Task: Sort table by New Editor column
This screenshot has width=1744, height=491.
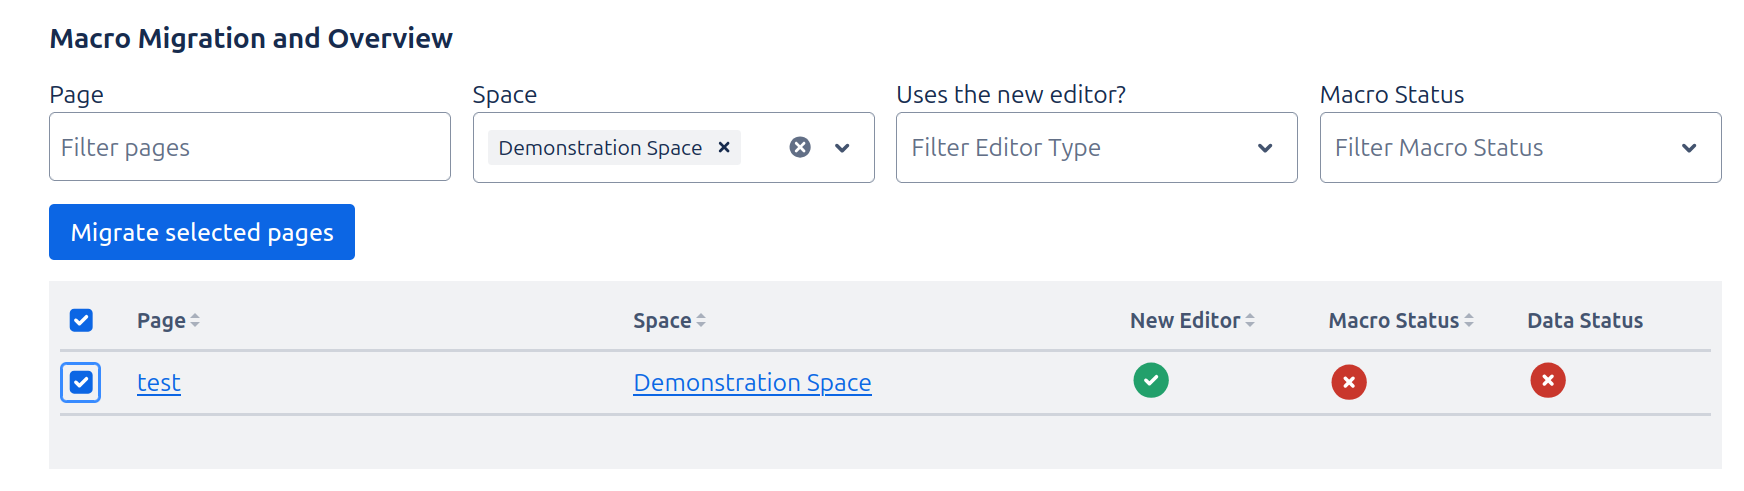Action: click(x=1192, y=321)
